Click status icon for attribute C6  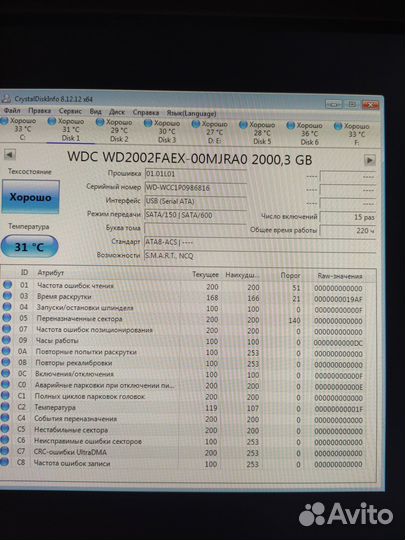coord(4,439)
